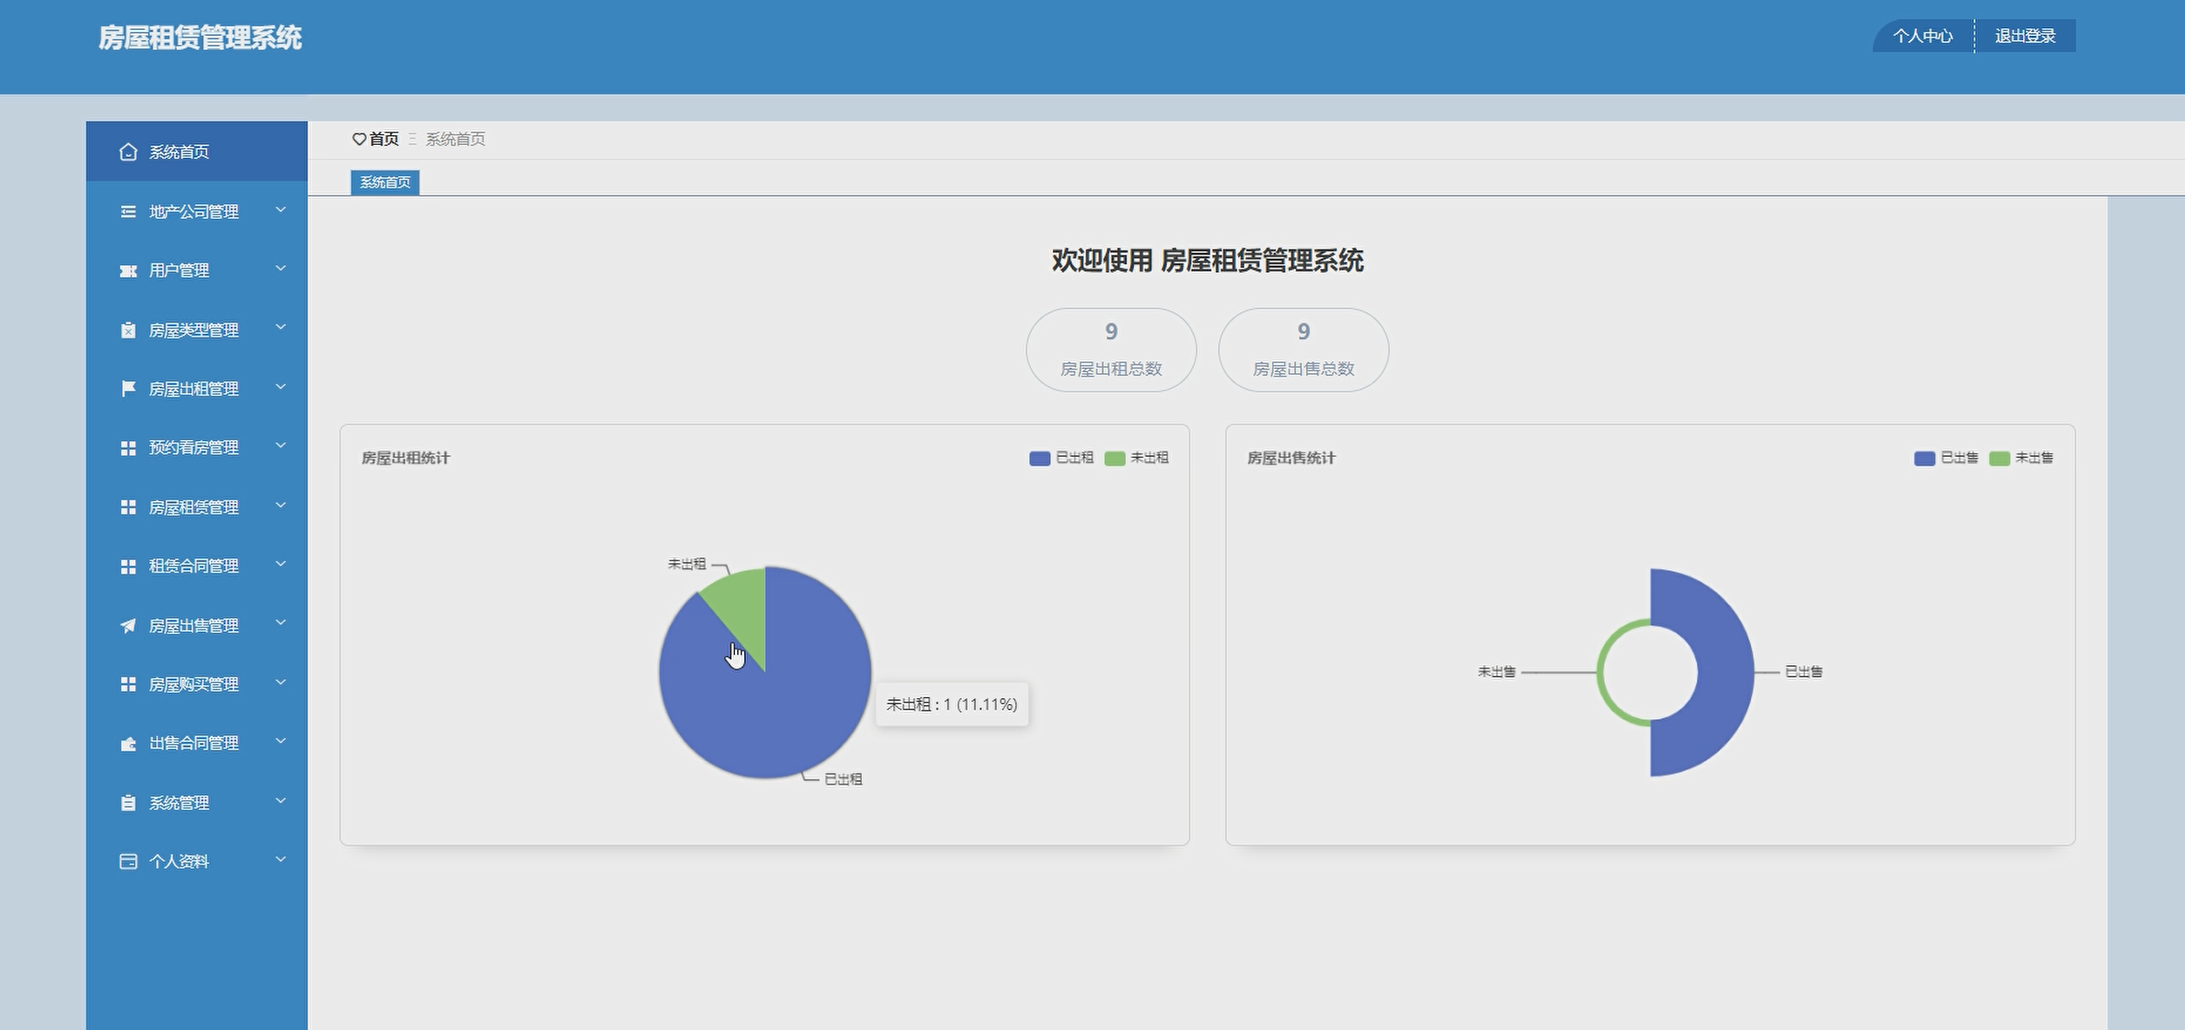The width and height of the screenshot is (2185, 1030).
Task: Click the clipboard icon beside 系统管理
Action: [128, 803]
